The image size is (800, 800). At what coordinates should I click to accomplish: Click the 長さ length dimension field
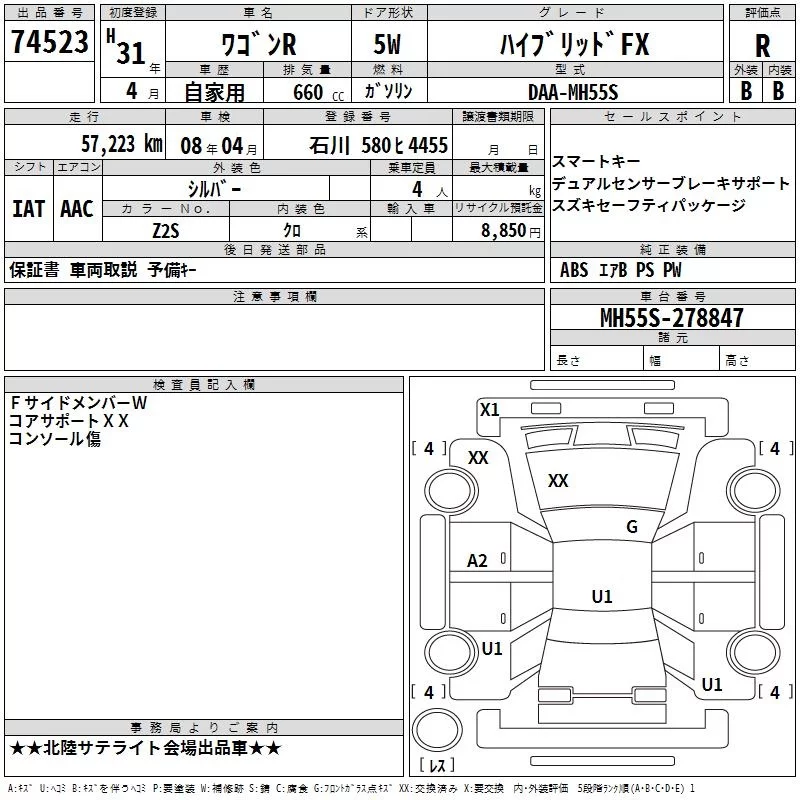597,358
